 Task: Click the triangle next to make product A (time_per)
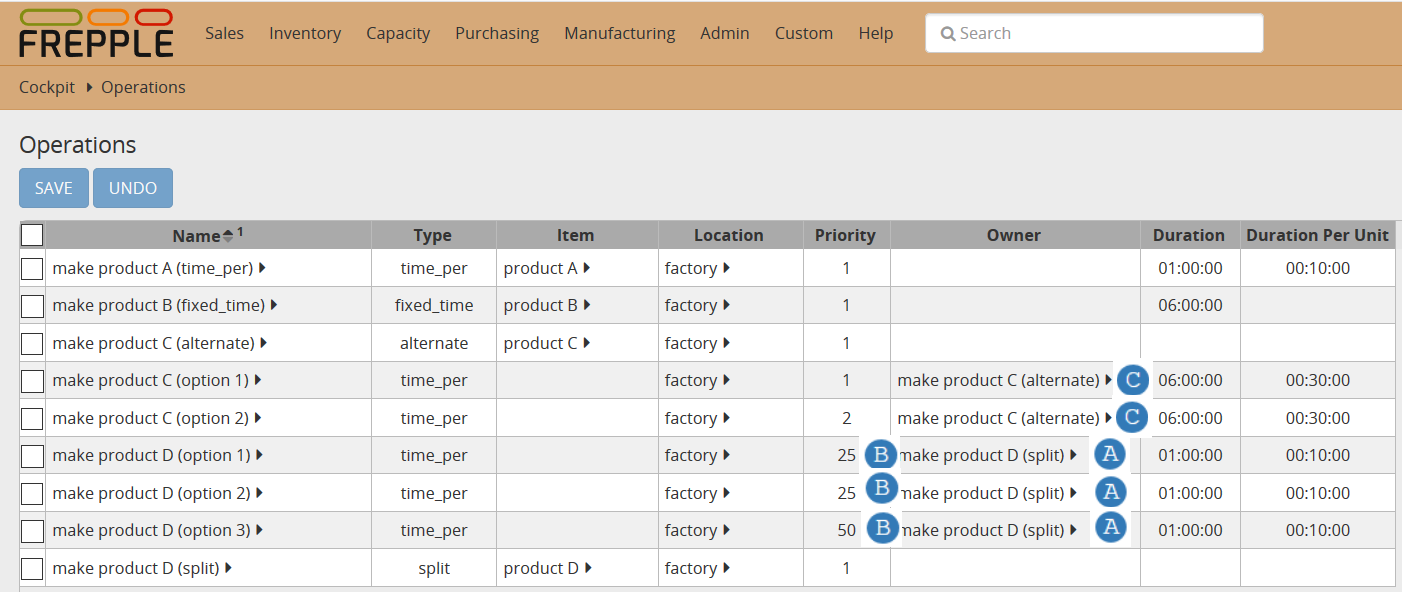click(262, 268)
